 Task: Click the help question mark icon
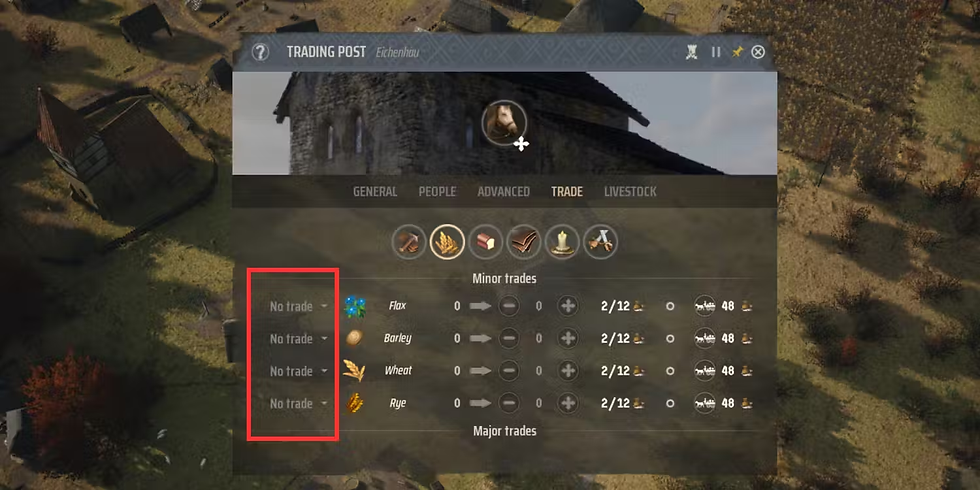pyautogui.click(x=260, y=52)
